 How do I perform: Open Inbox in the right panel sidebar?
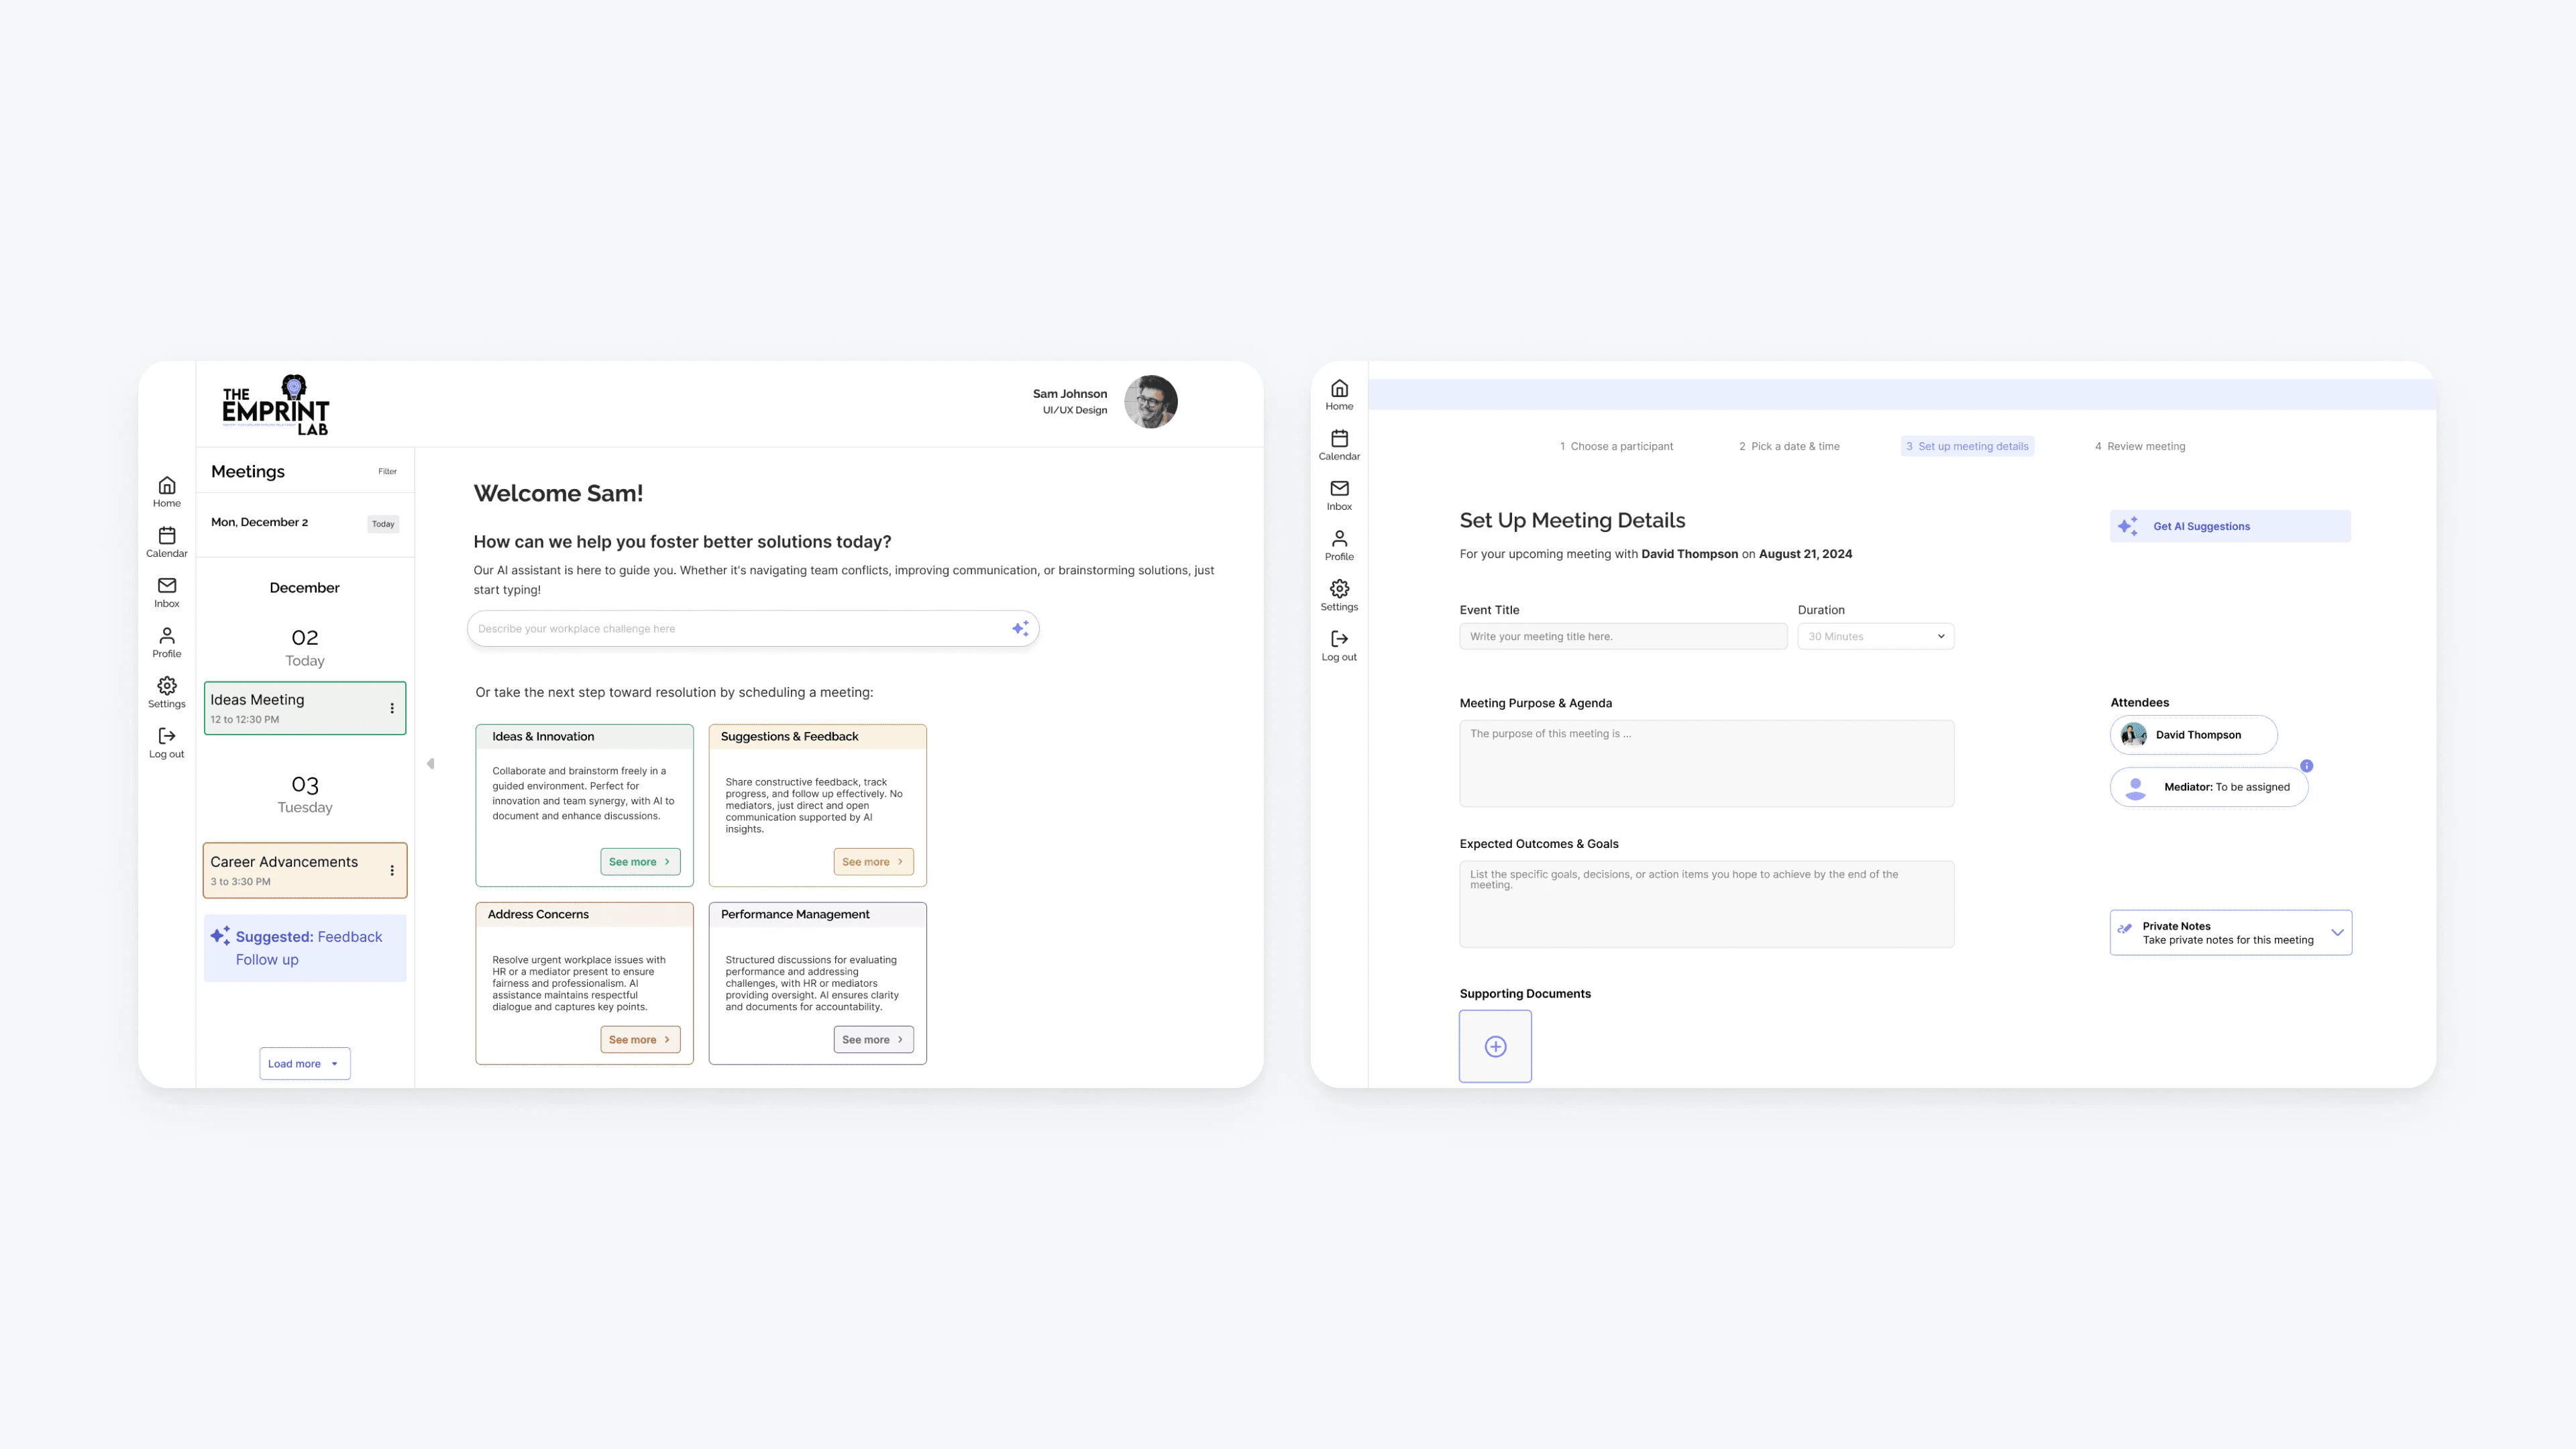1339,494
